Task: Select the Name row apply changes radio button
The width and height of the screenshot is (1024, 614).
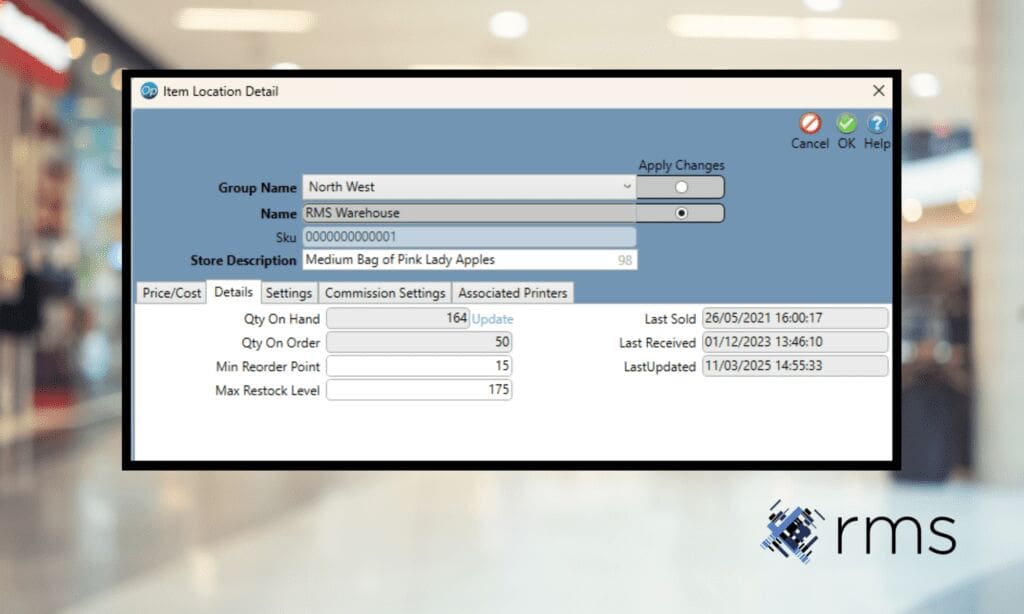Action: click(x=681, y=213)
